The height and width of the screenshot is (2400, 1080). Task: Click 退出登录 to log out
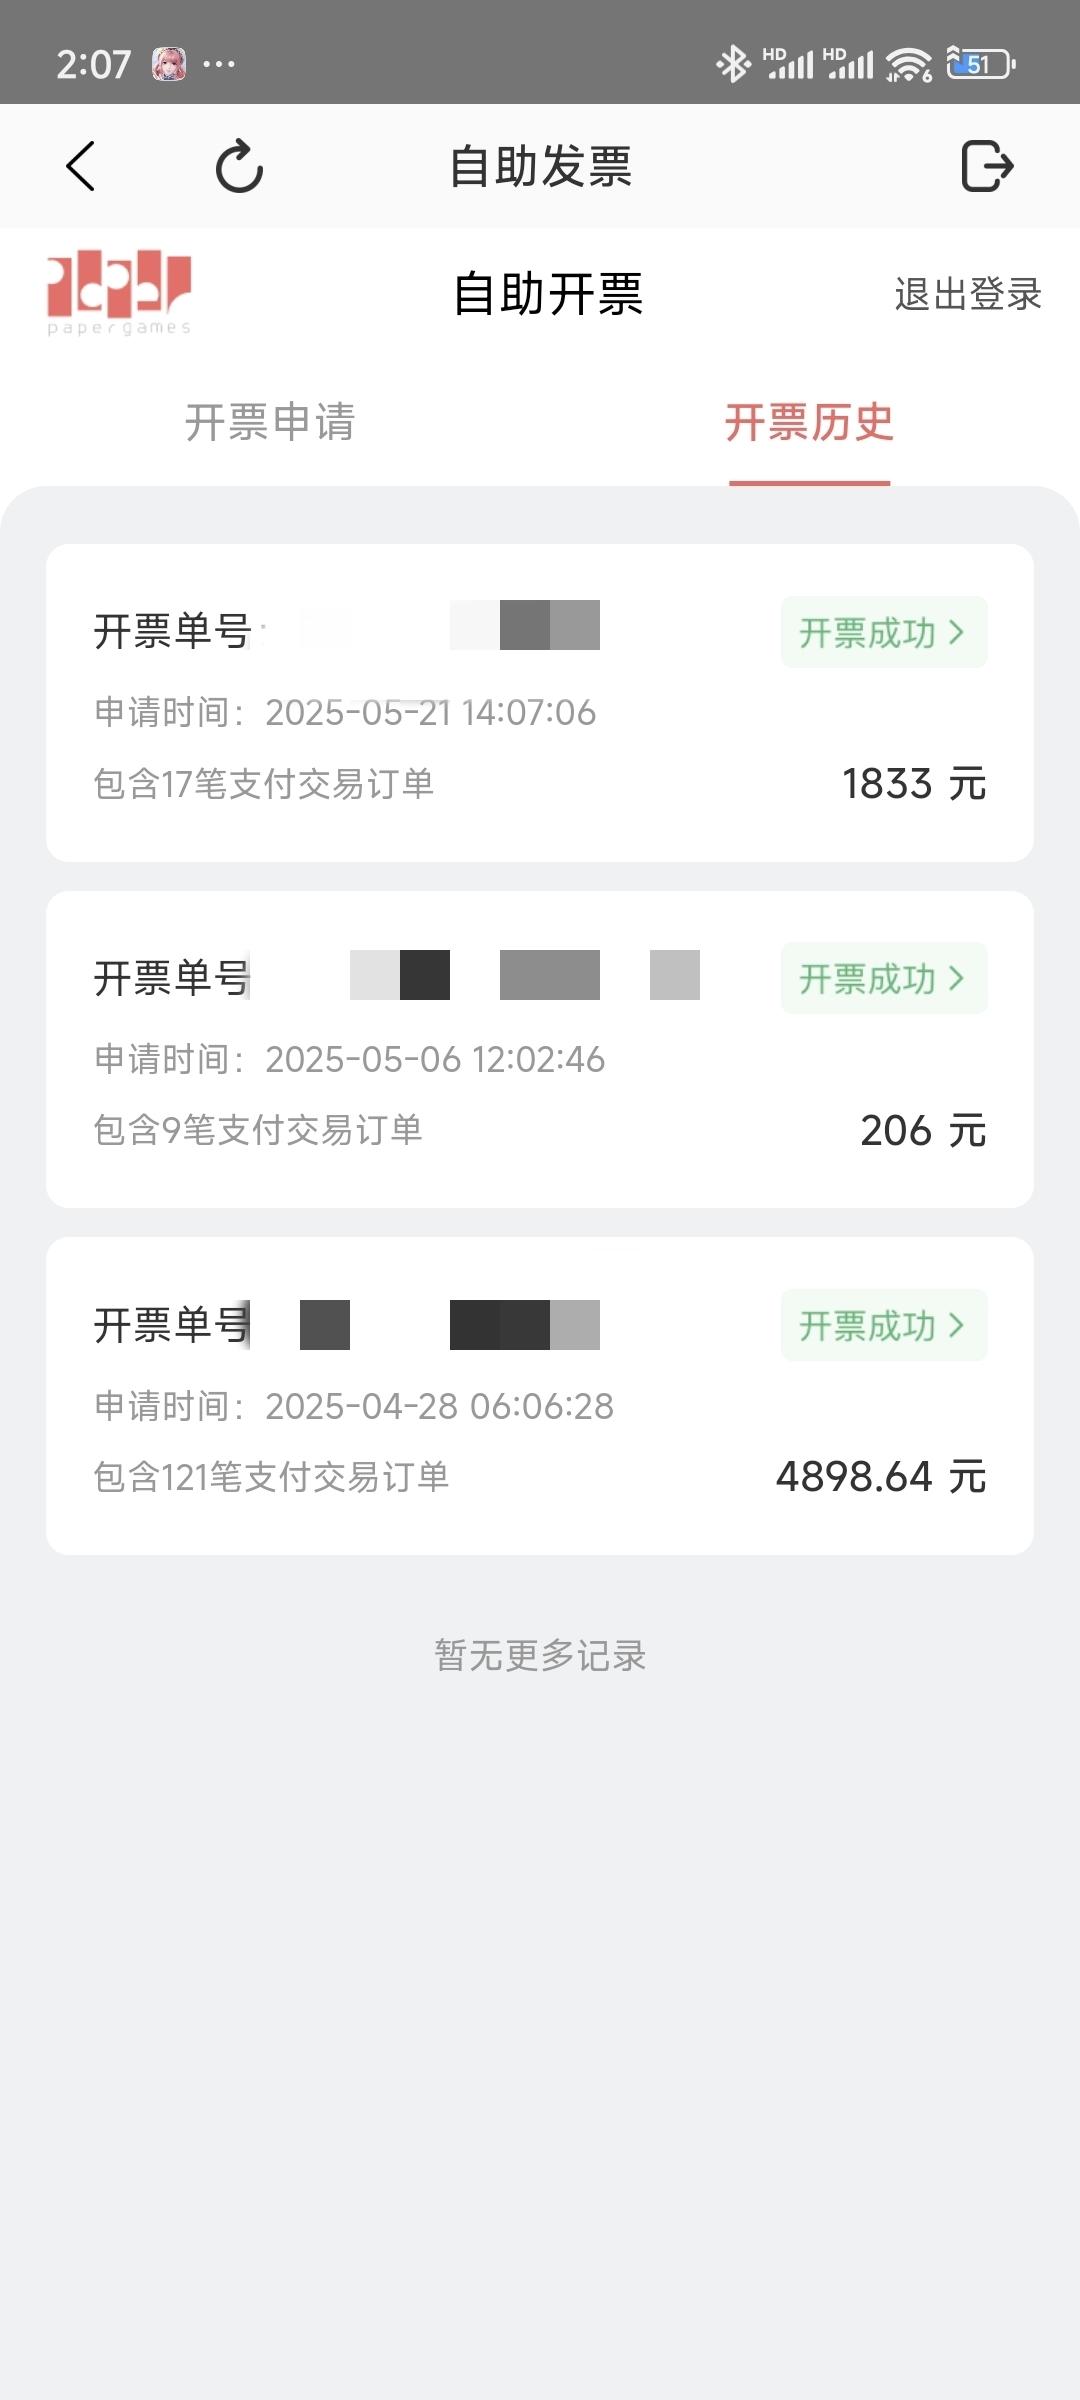[x=968, y=294]
